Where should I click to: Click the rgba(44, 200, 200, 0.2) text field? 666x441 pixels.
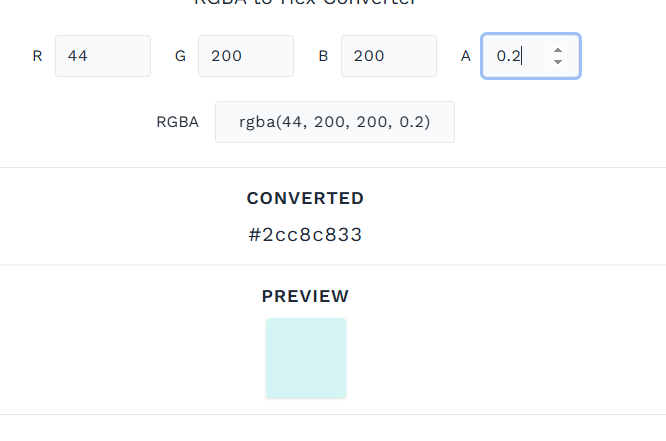coord(334,122)
